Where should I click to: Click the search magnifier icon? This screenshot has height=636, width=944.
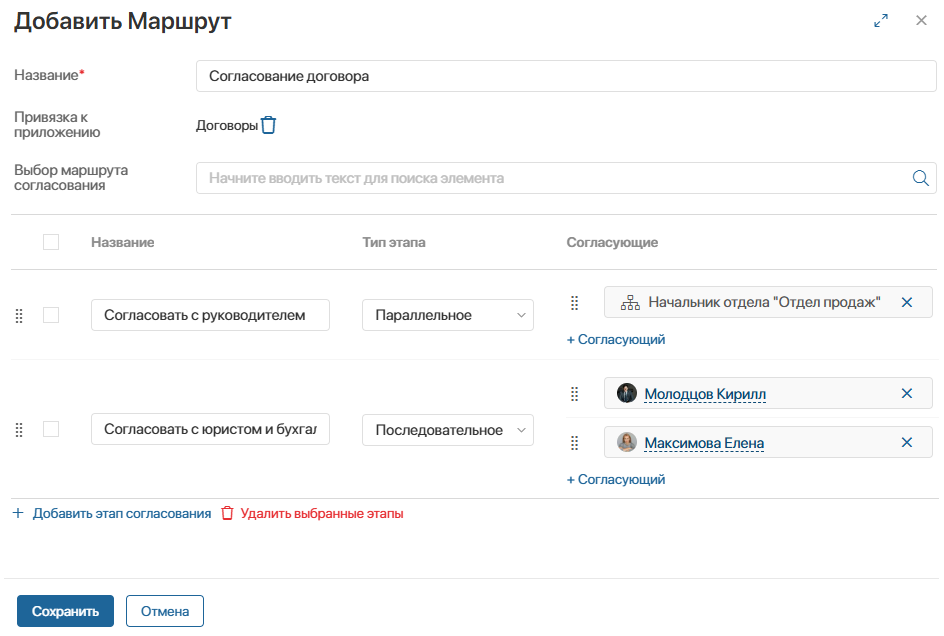click(x=921, y=178)
